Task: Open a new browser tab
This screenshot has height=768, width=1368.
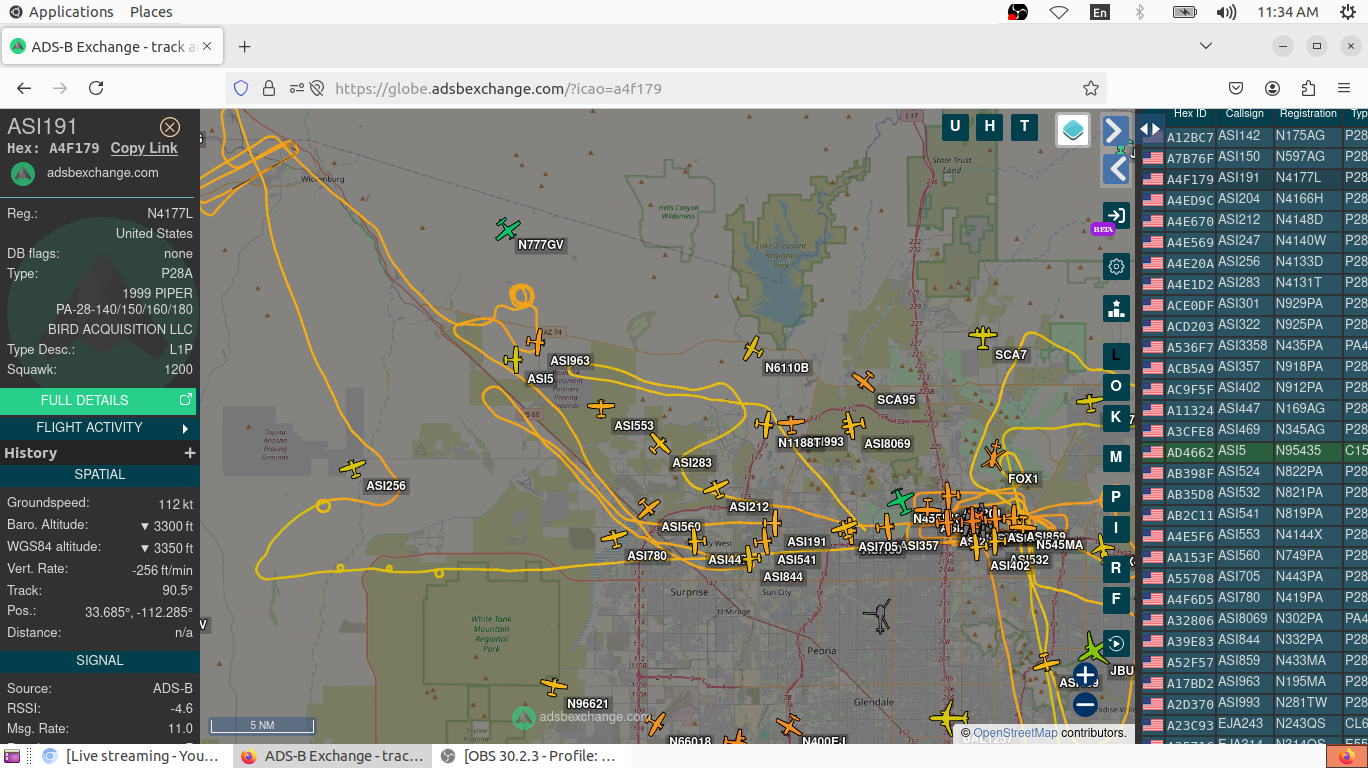Action: pos(244,47)
